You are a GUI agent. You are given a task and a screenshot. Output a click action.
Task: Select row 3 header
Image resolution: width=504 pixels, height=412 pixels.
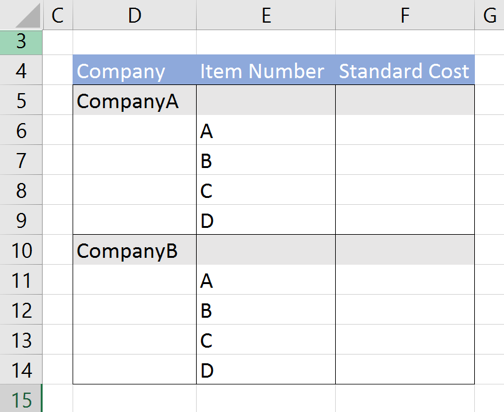pos(21,42)
